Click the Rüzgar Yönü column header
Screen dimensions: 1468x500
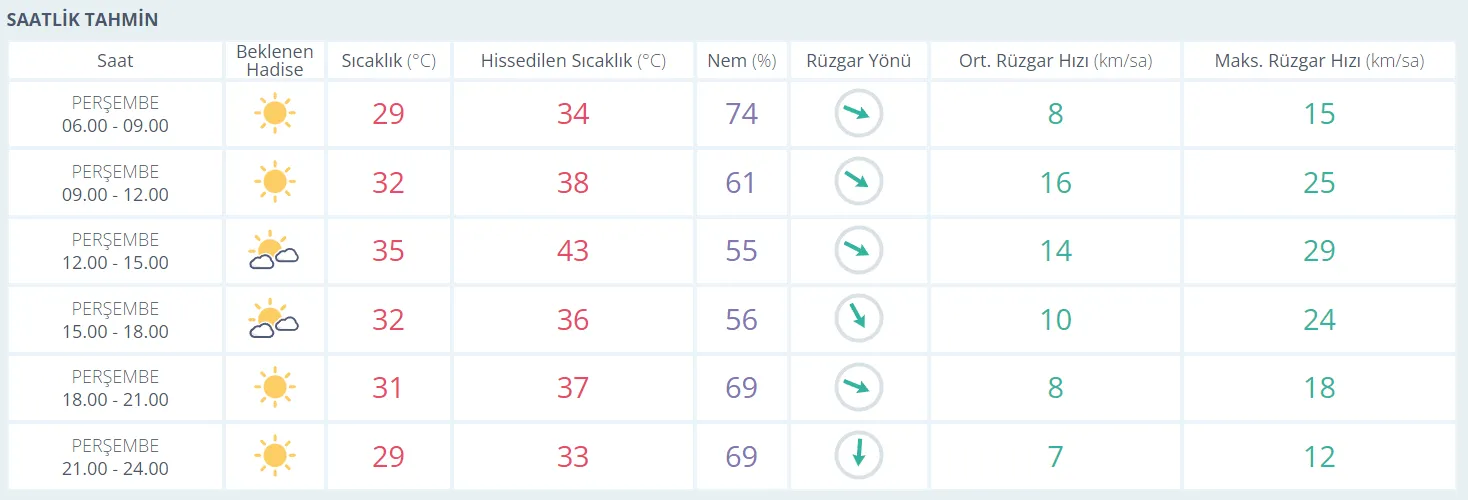click(859, 61)
